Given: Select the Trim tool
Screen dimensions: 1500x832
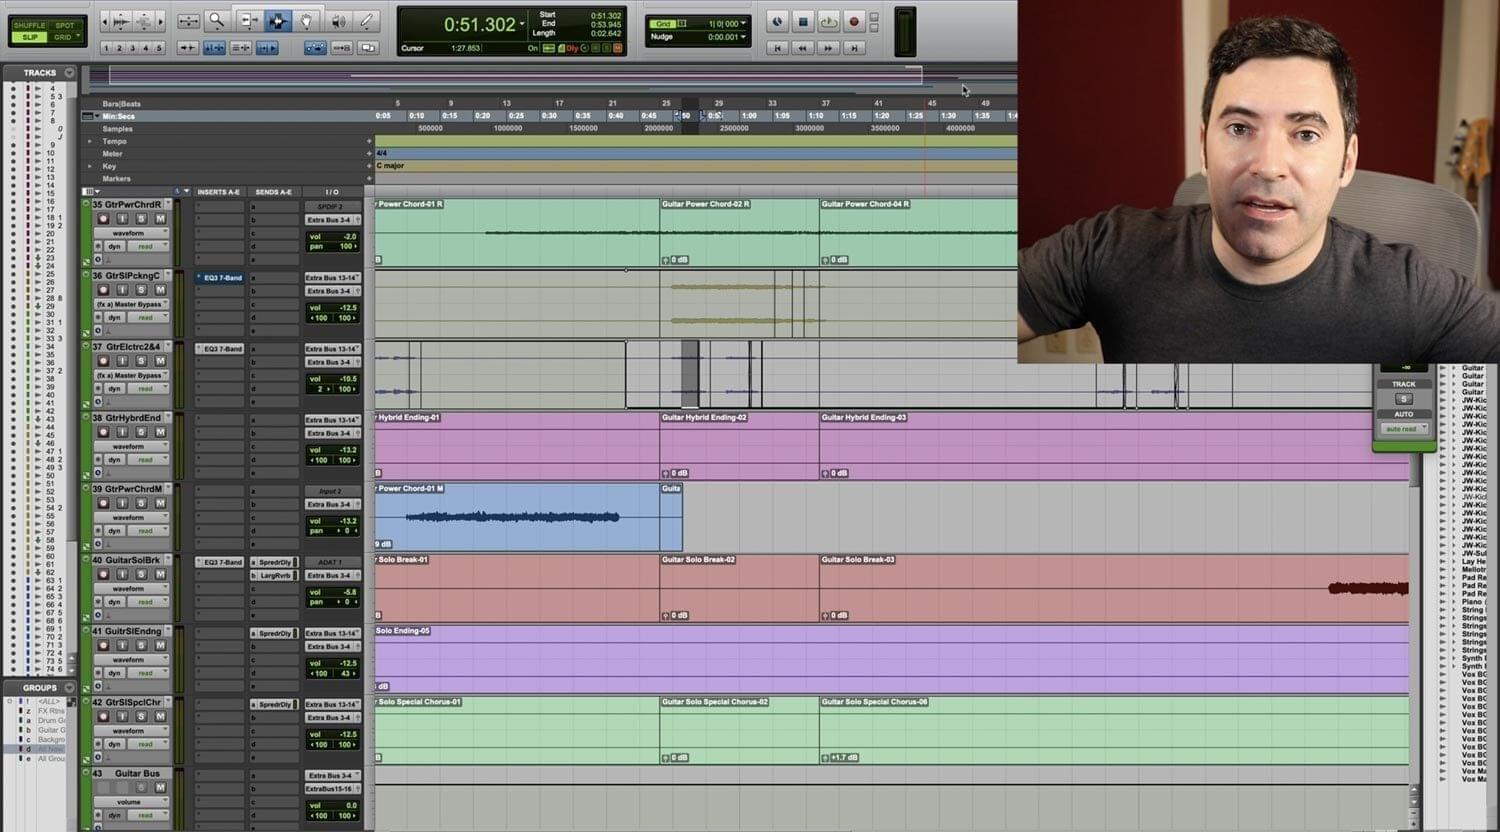Looking at the screenshot, I should click(249, 21).
